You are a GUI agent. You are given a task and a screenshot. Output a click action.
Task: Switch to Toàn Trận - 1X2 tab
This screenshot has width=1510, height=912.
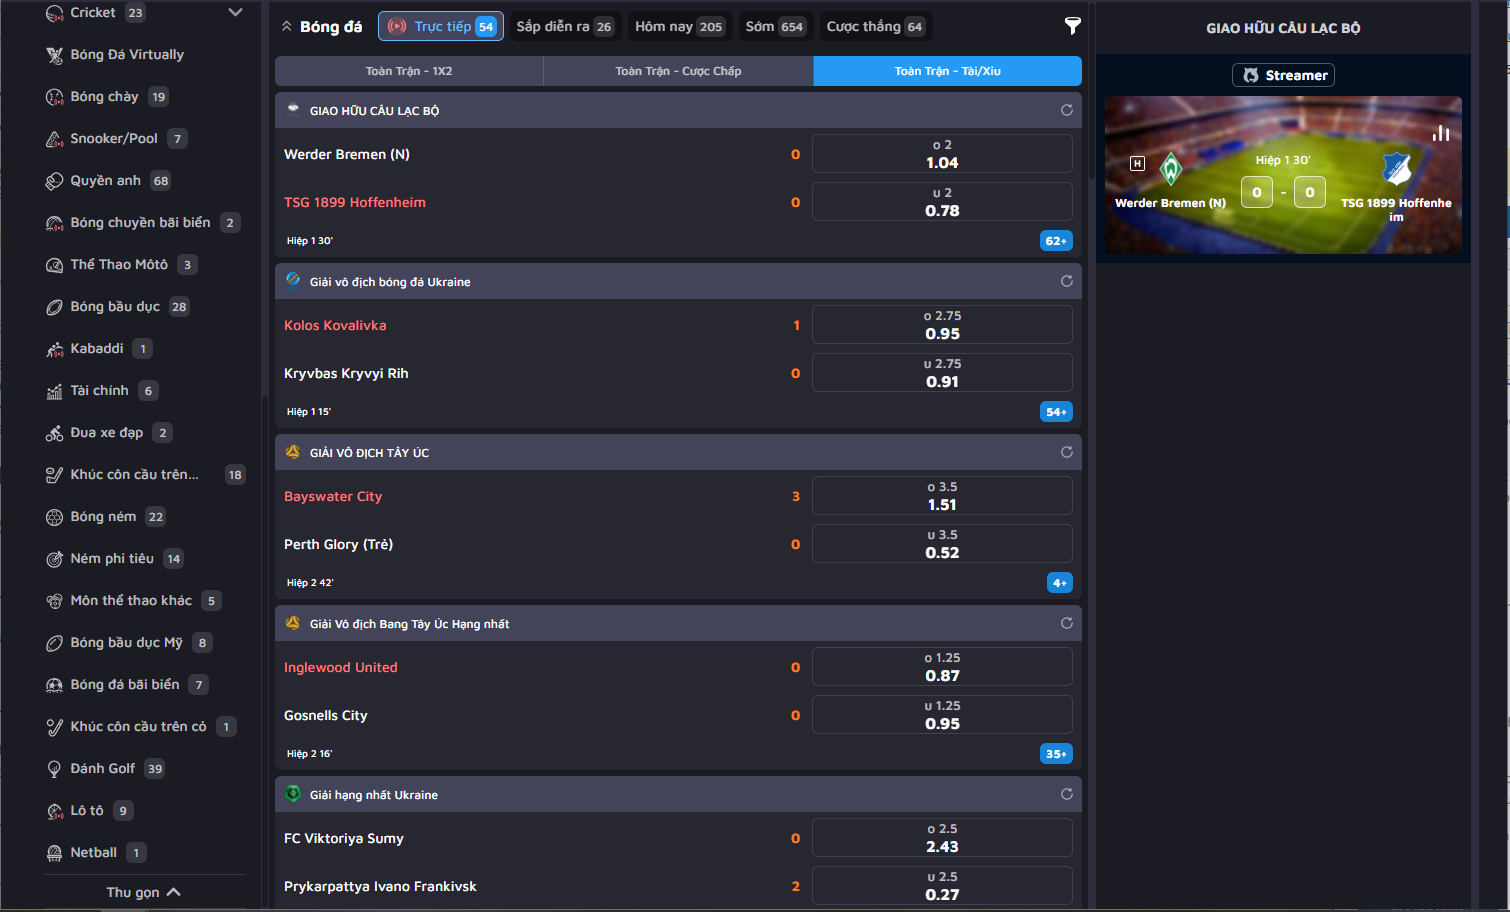(x=409, y=71)
